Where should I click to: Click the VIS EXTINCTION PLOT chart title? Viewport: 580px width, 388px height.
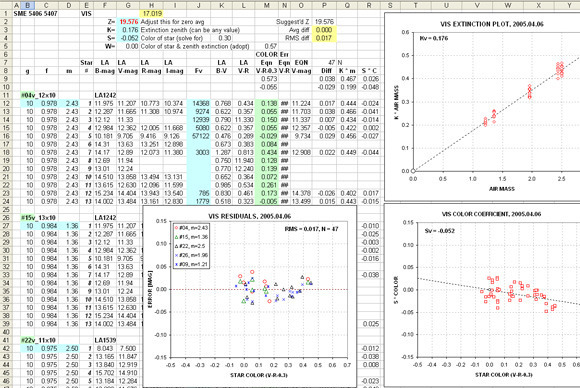(492, 24)
